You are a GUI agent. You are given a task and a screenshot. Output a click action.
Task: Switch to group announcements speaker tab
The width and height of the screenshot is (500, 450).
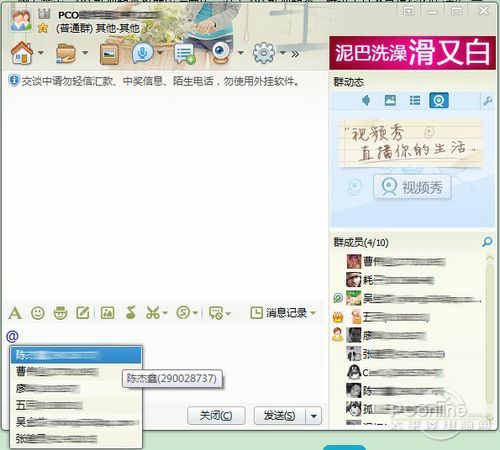[x=366, y=100]
